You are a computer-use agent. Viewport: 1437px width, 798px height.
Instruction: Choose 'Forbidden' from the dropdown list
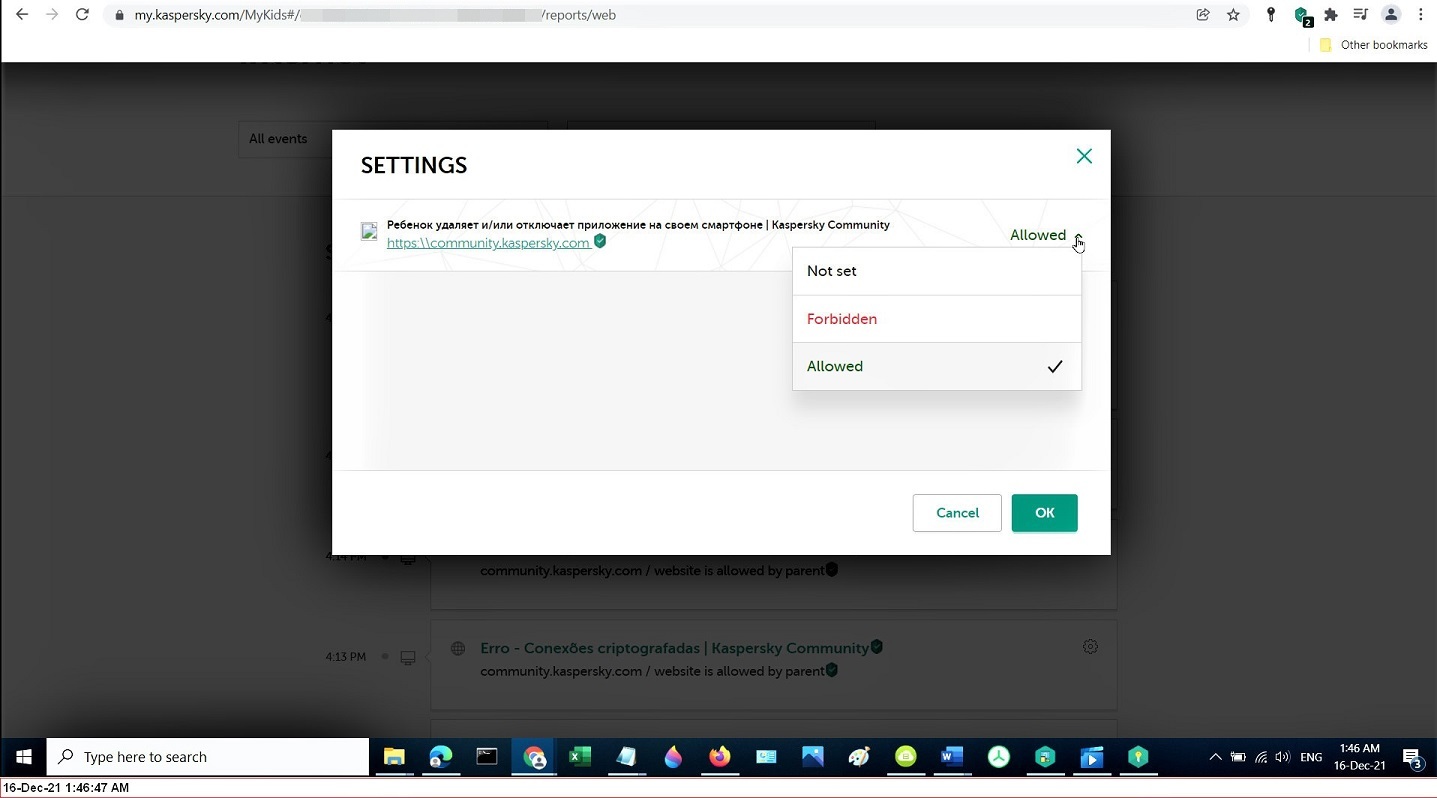(936, 319)
